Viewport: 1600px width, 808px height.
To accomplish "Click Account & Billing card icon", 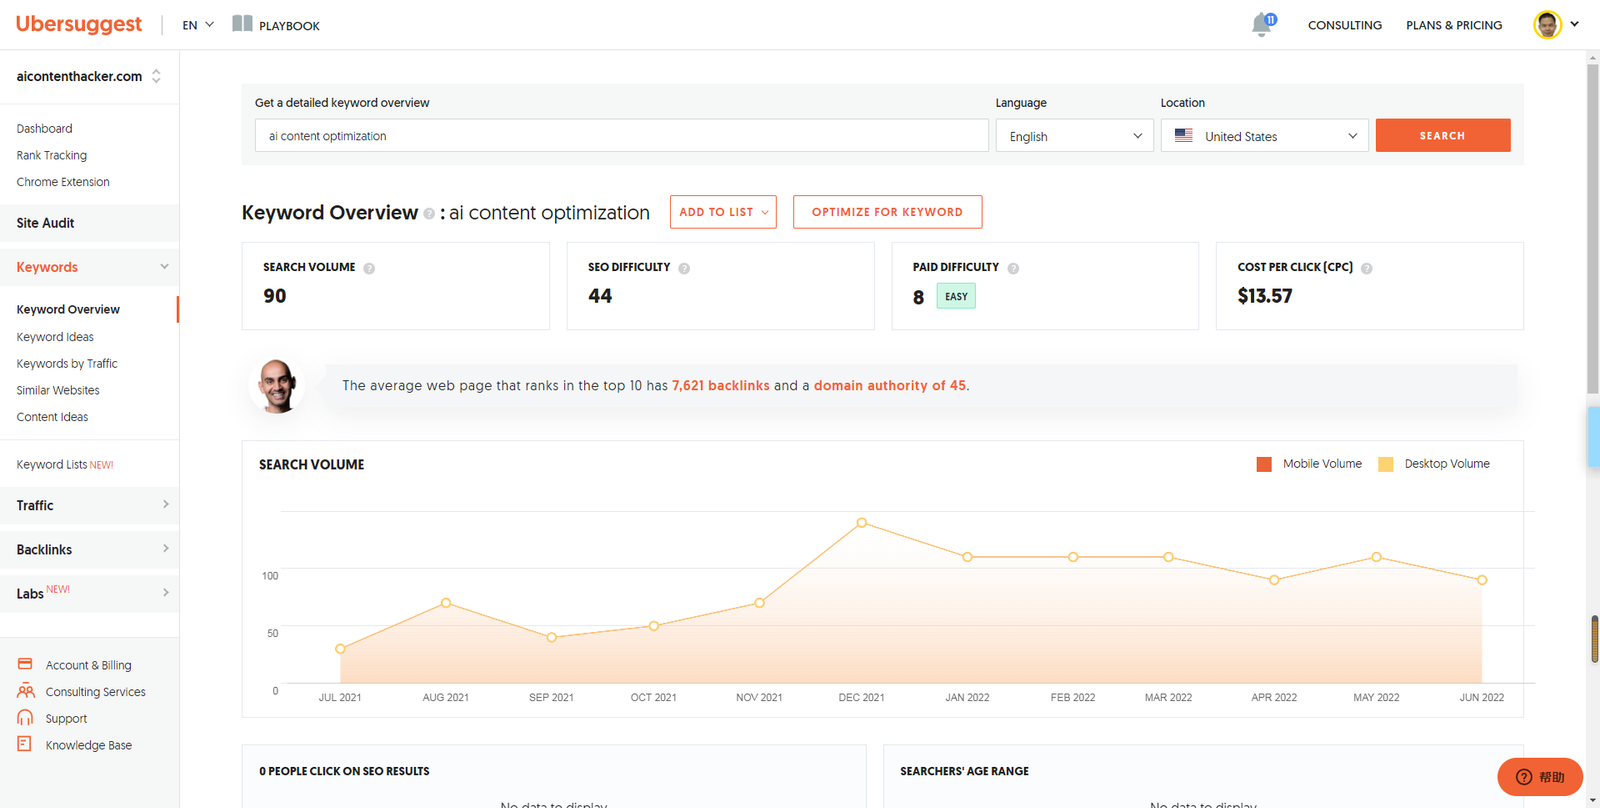I will [25, 664].
